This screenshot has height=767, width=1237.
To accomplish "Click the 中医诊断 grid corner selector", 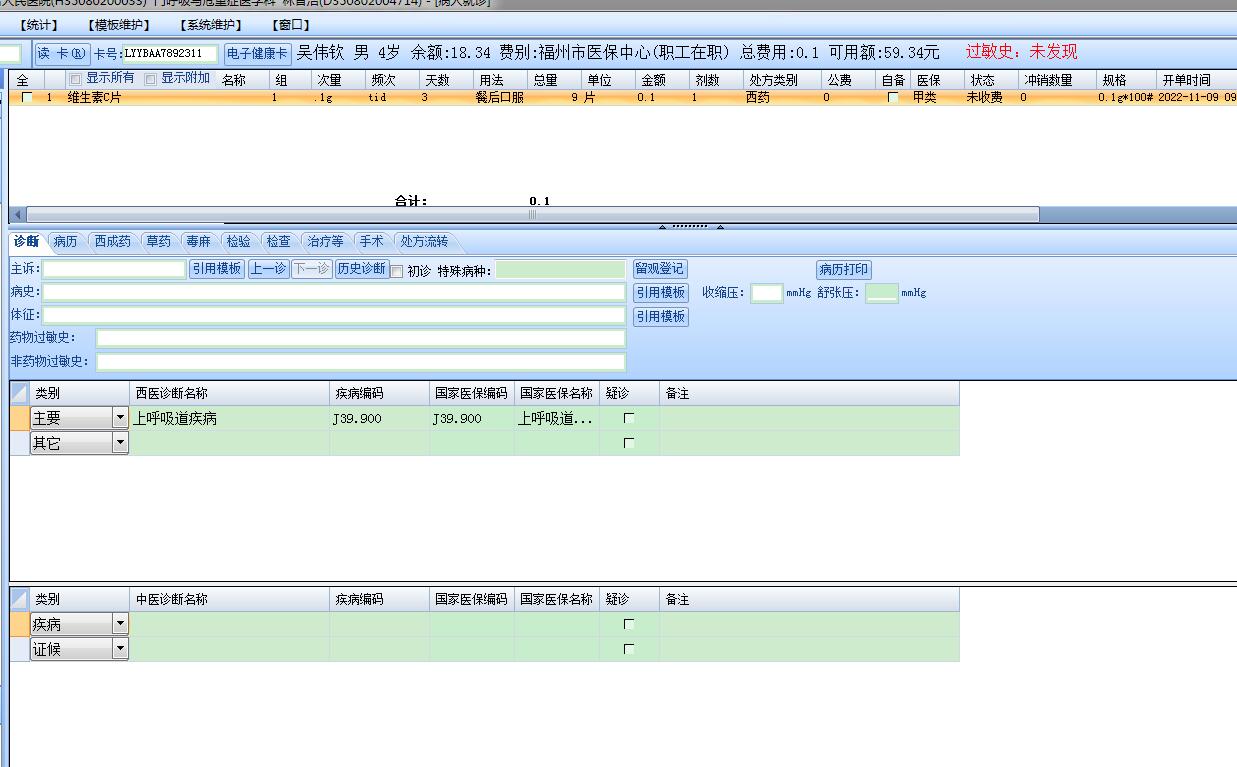I will [x=19, y=599].
